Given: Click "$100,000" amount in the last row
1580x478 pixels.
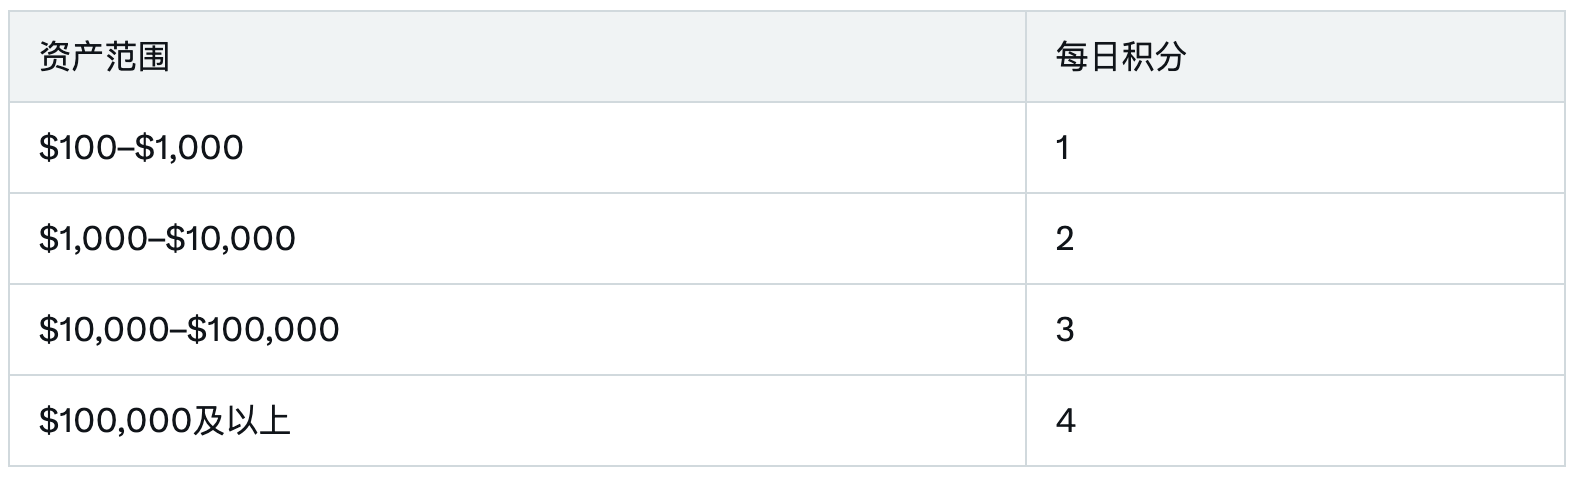Looking at the screenshot, I should click(115, 421).
